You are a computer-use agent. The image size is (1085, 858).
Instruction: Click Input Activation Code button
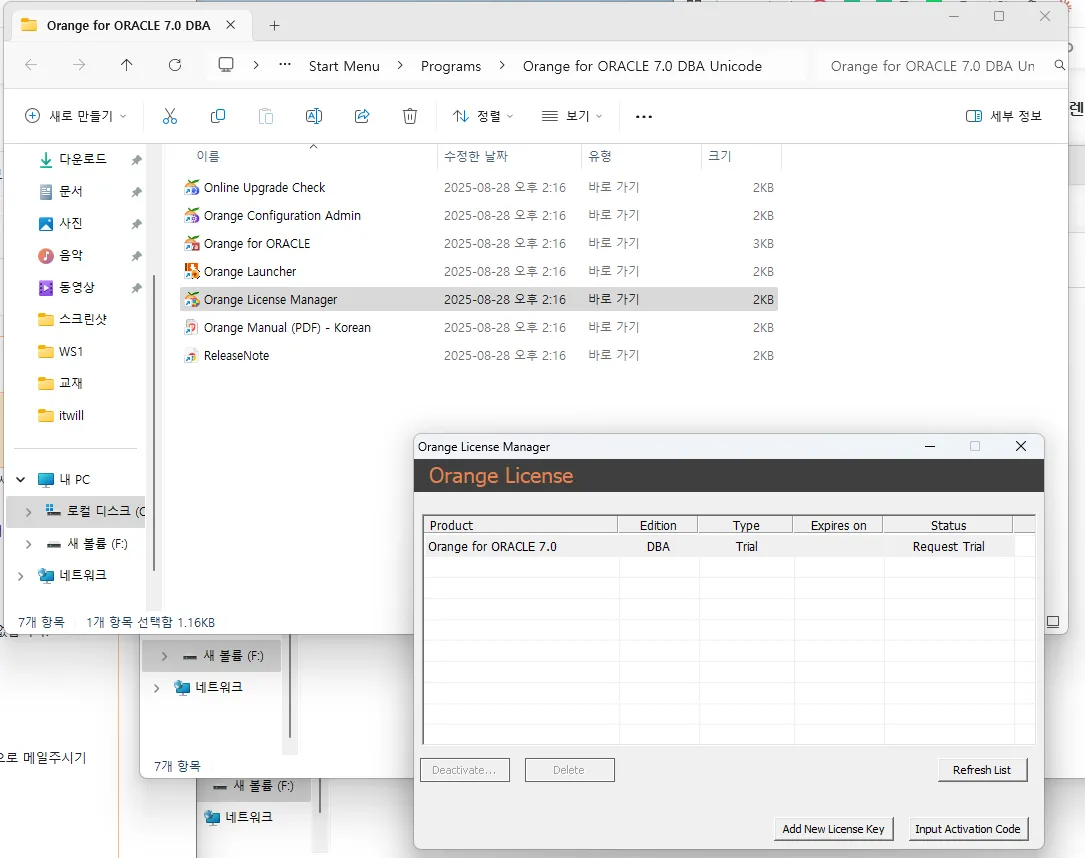click(967, 829)
